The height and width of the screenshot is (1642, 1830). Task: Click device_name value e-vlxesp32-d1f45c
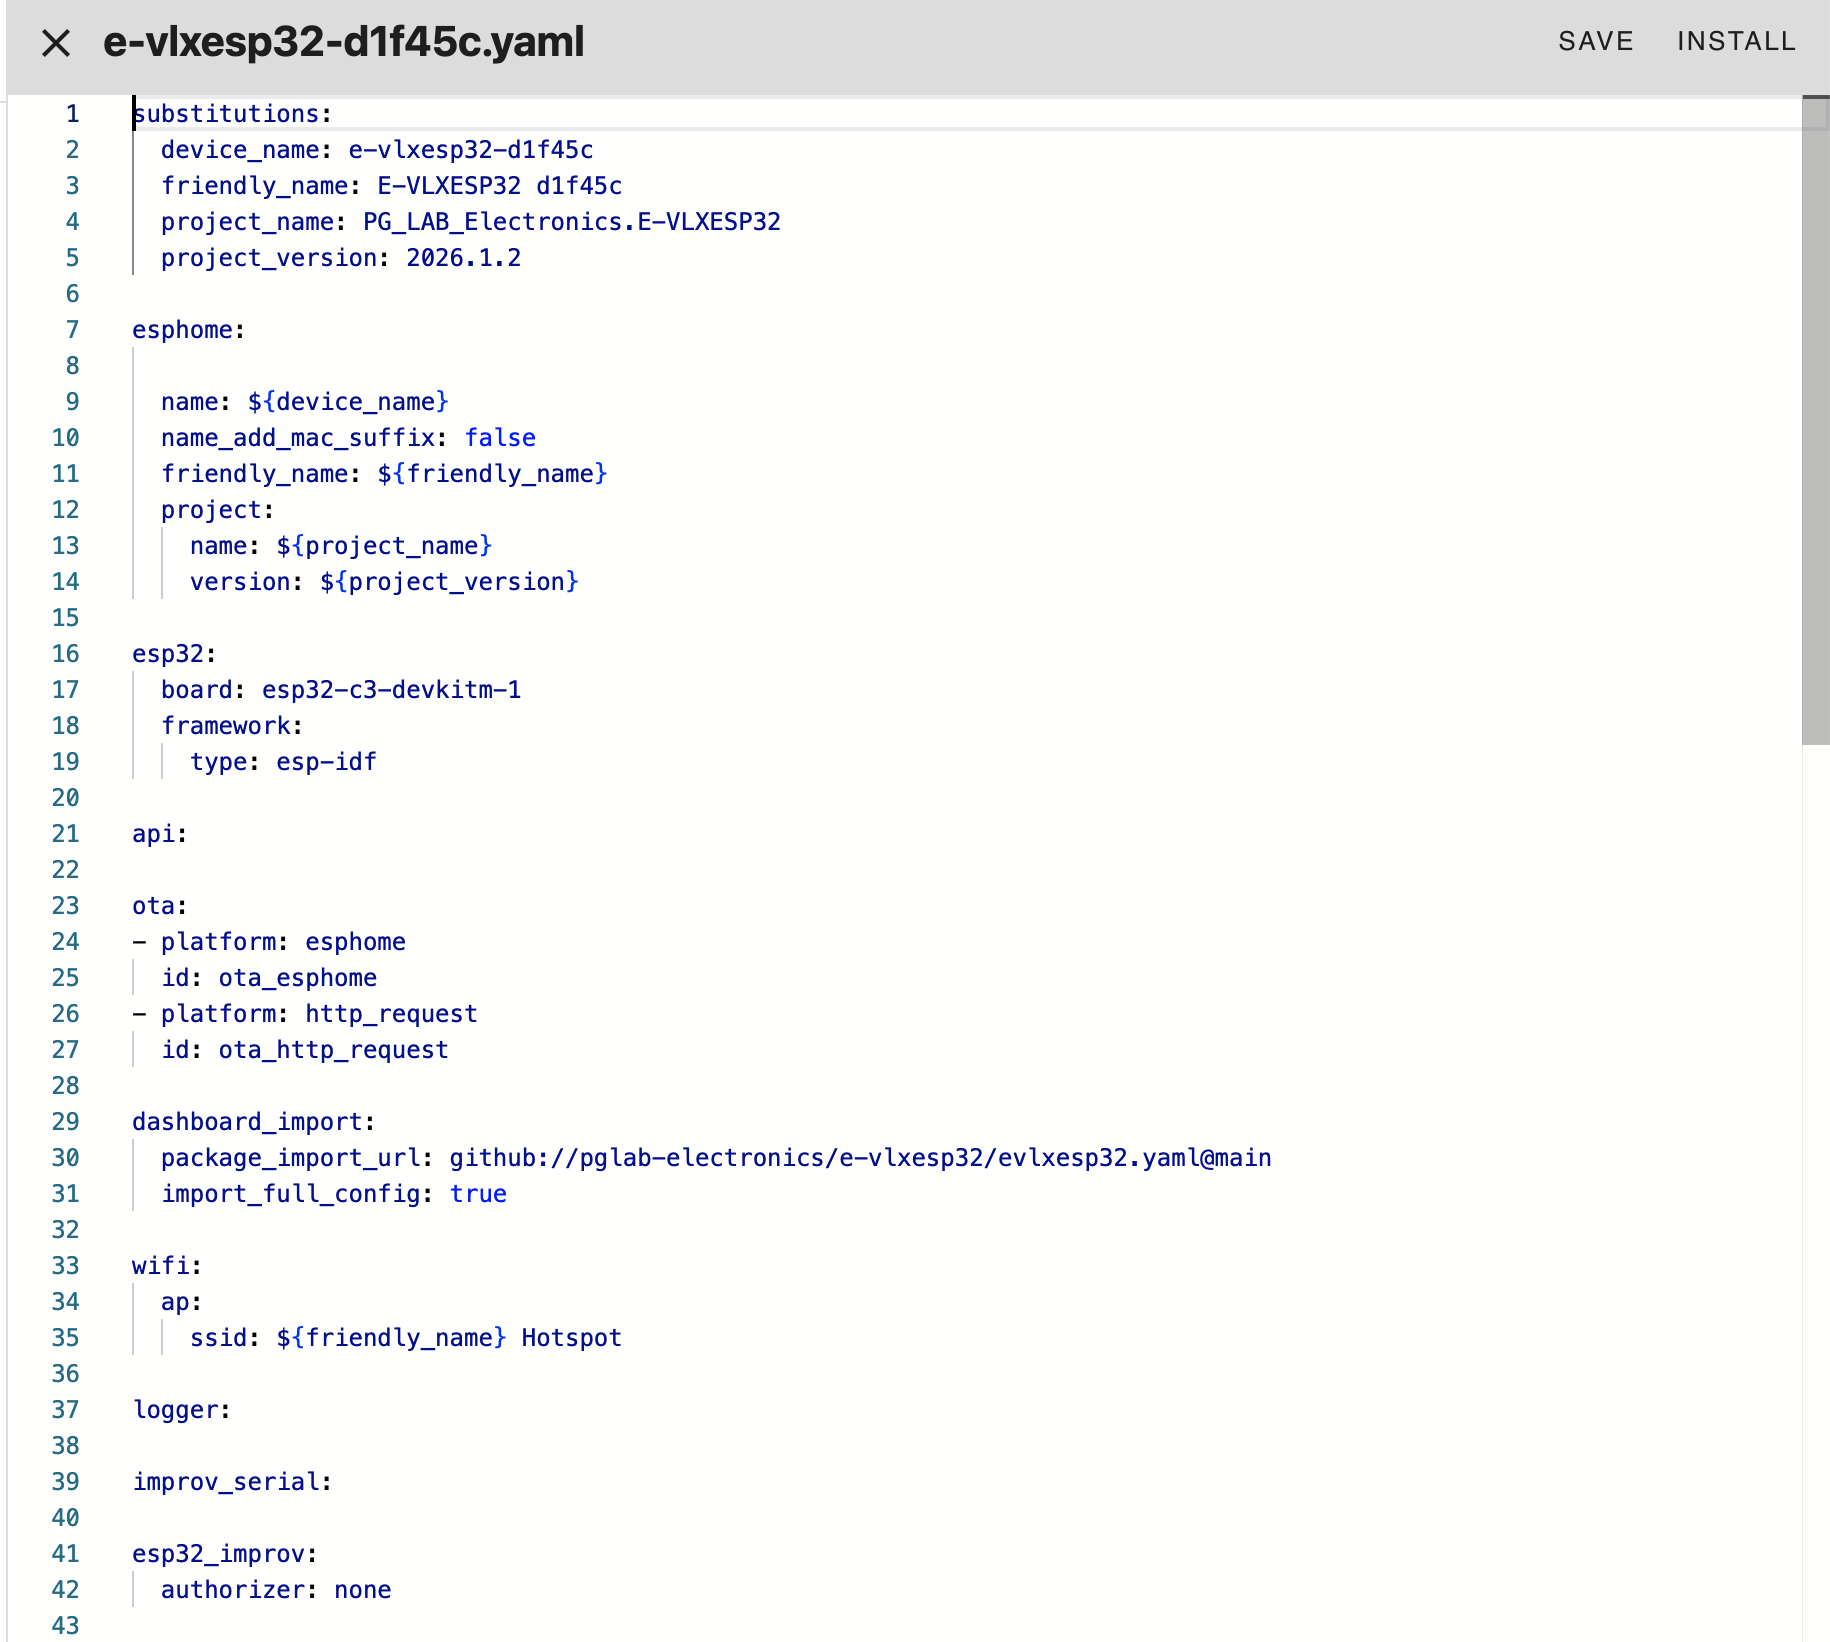click(470, 150)
